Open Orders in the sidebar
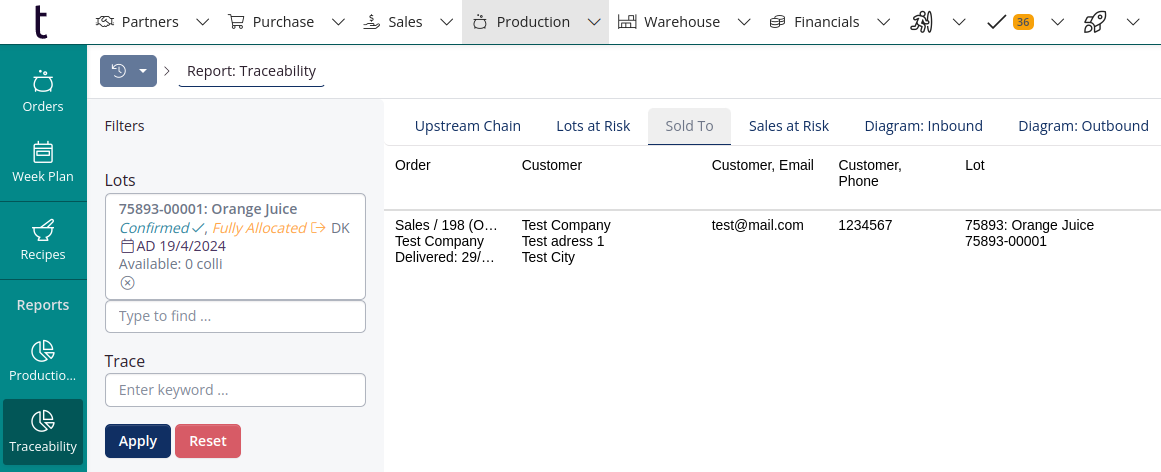This screenshot has width=1161, height=472. click(x=43, y=91)
